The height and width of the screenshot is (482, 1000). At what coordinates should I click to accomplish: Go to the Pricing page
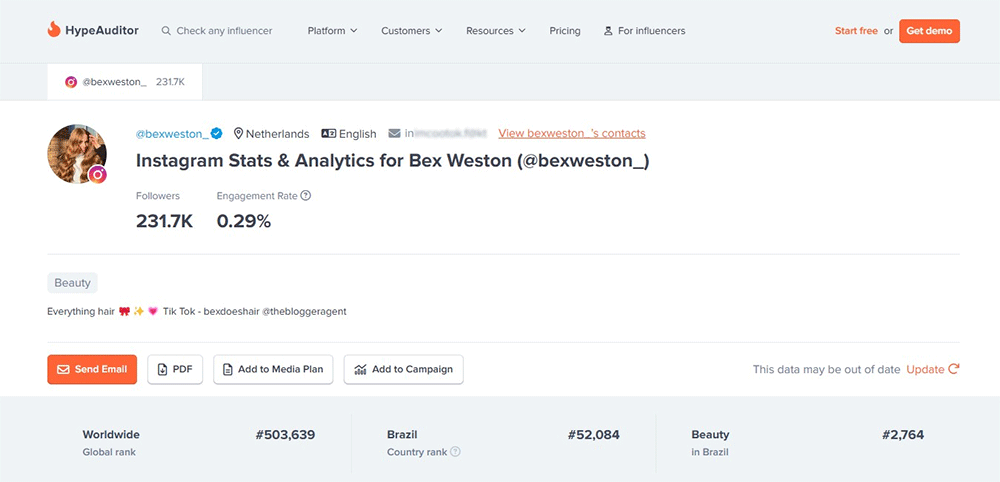(x=565, y=31)
